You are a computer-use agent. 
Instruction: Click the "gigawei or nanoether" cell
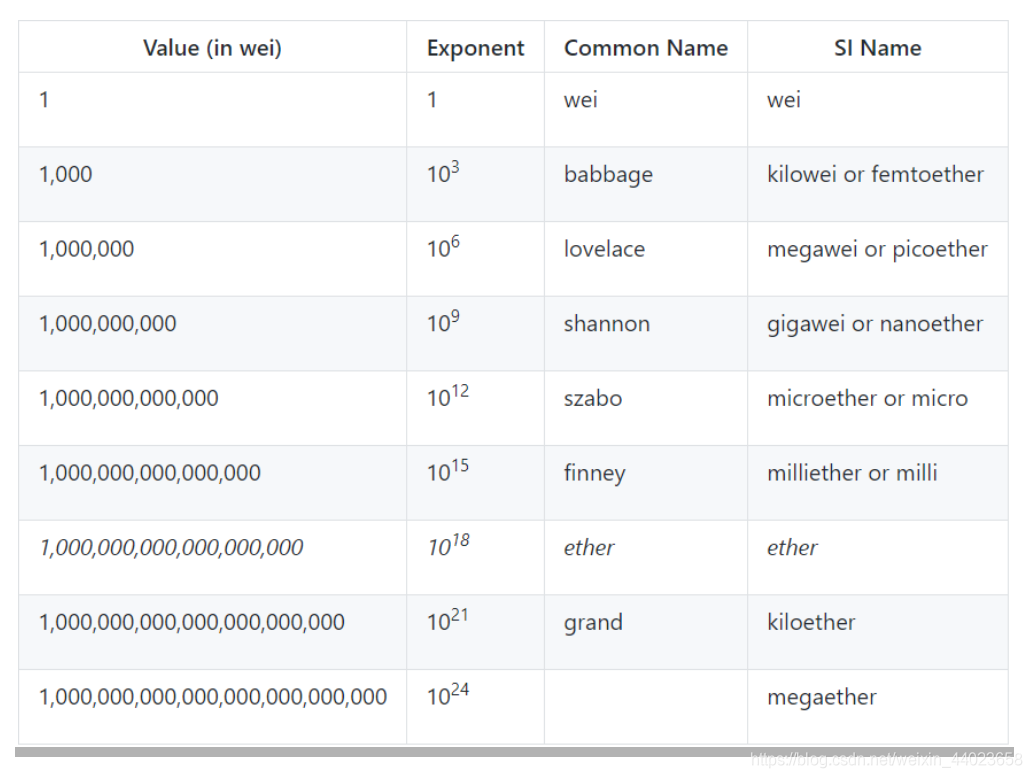coord(875,324)
